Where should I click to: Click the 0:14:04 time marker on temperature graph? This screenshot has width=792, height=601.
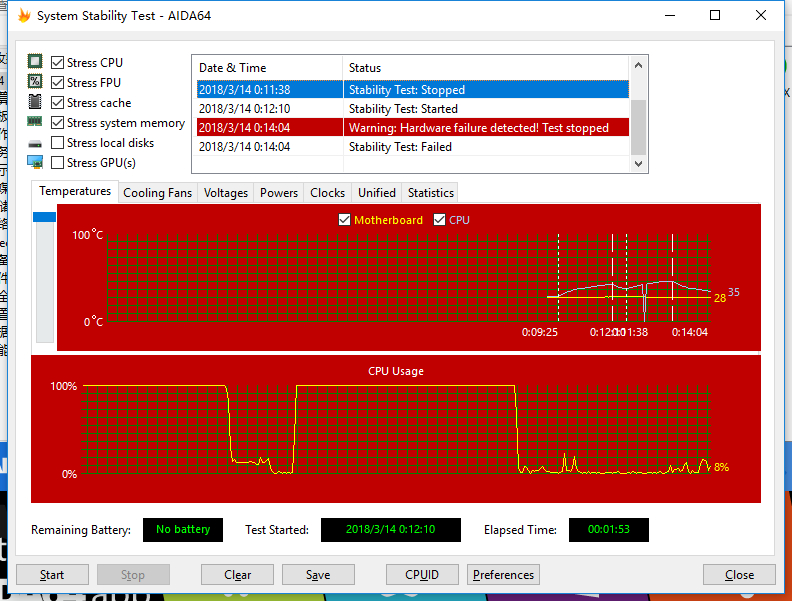pyautogui.click(x=689, y=332)
